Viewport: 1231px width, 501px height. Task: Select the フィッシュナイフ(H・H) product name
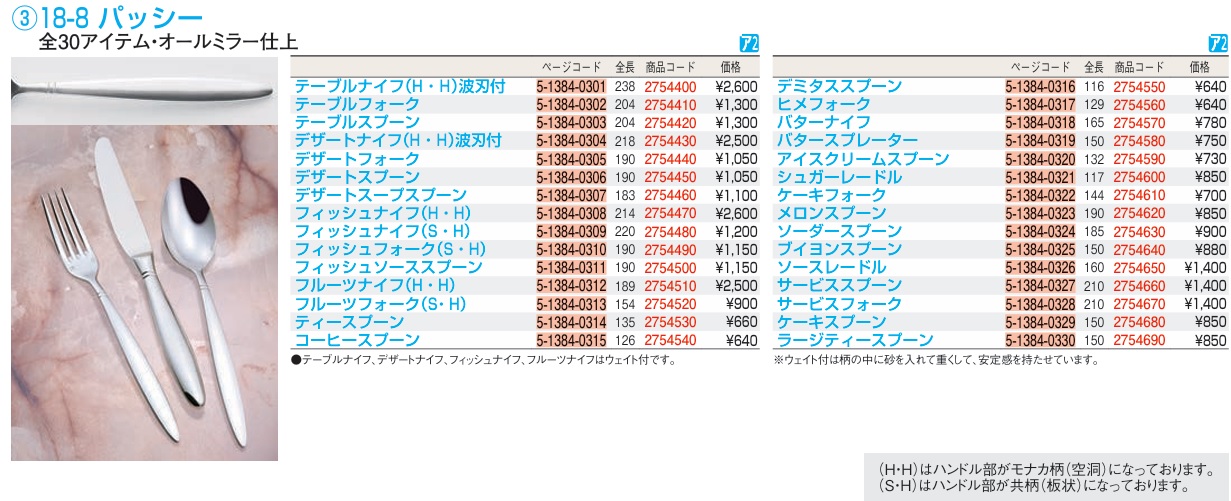pyautogui.click(x=382, y=213)
